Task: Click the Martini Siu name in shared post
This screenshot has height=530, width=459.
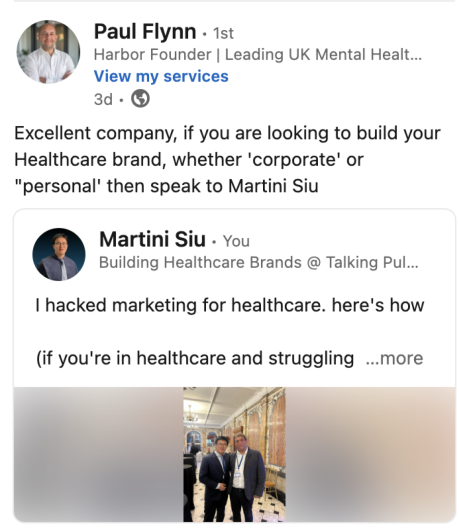Action: pos(152,239)
